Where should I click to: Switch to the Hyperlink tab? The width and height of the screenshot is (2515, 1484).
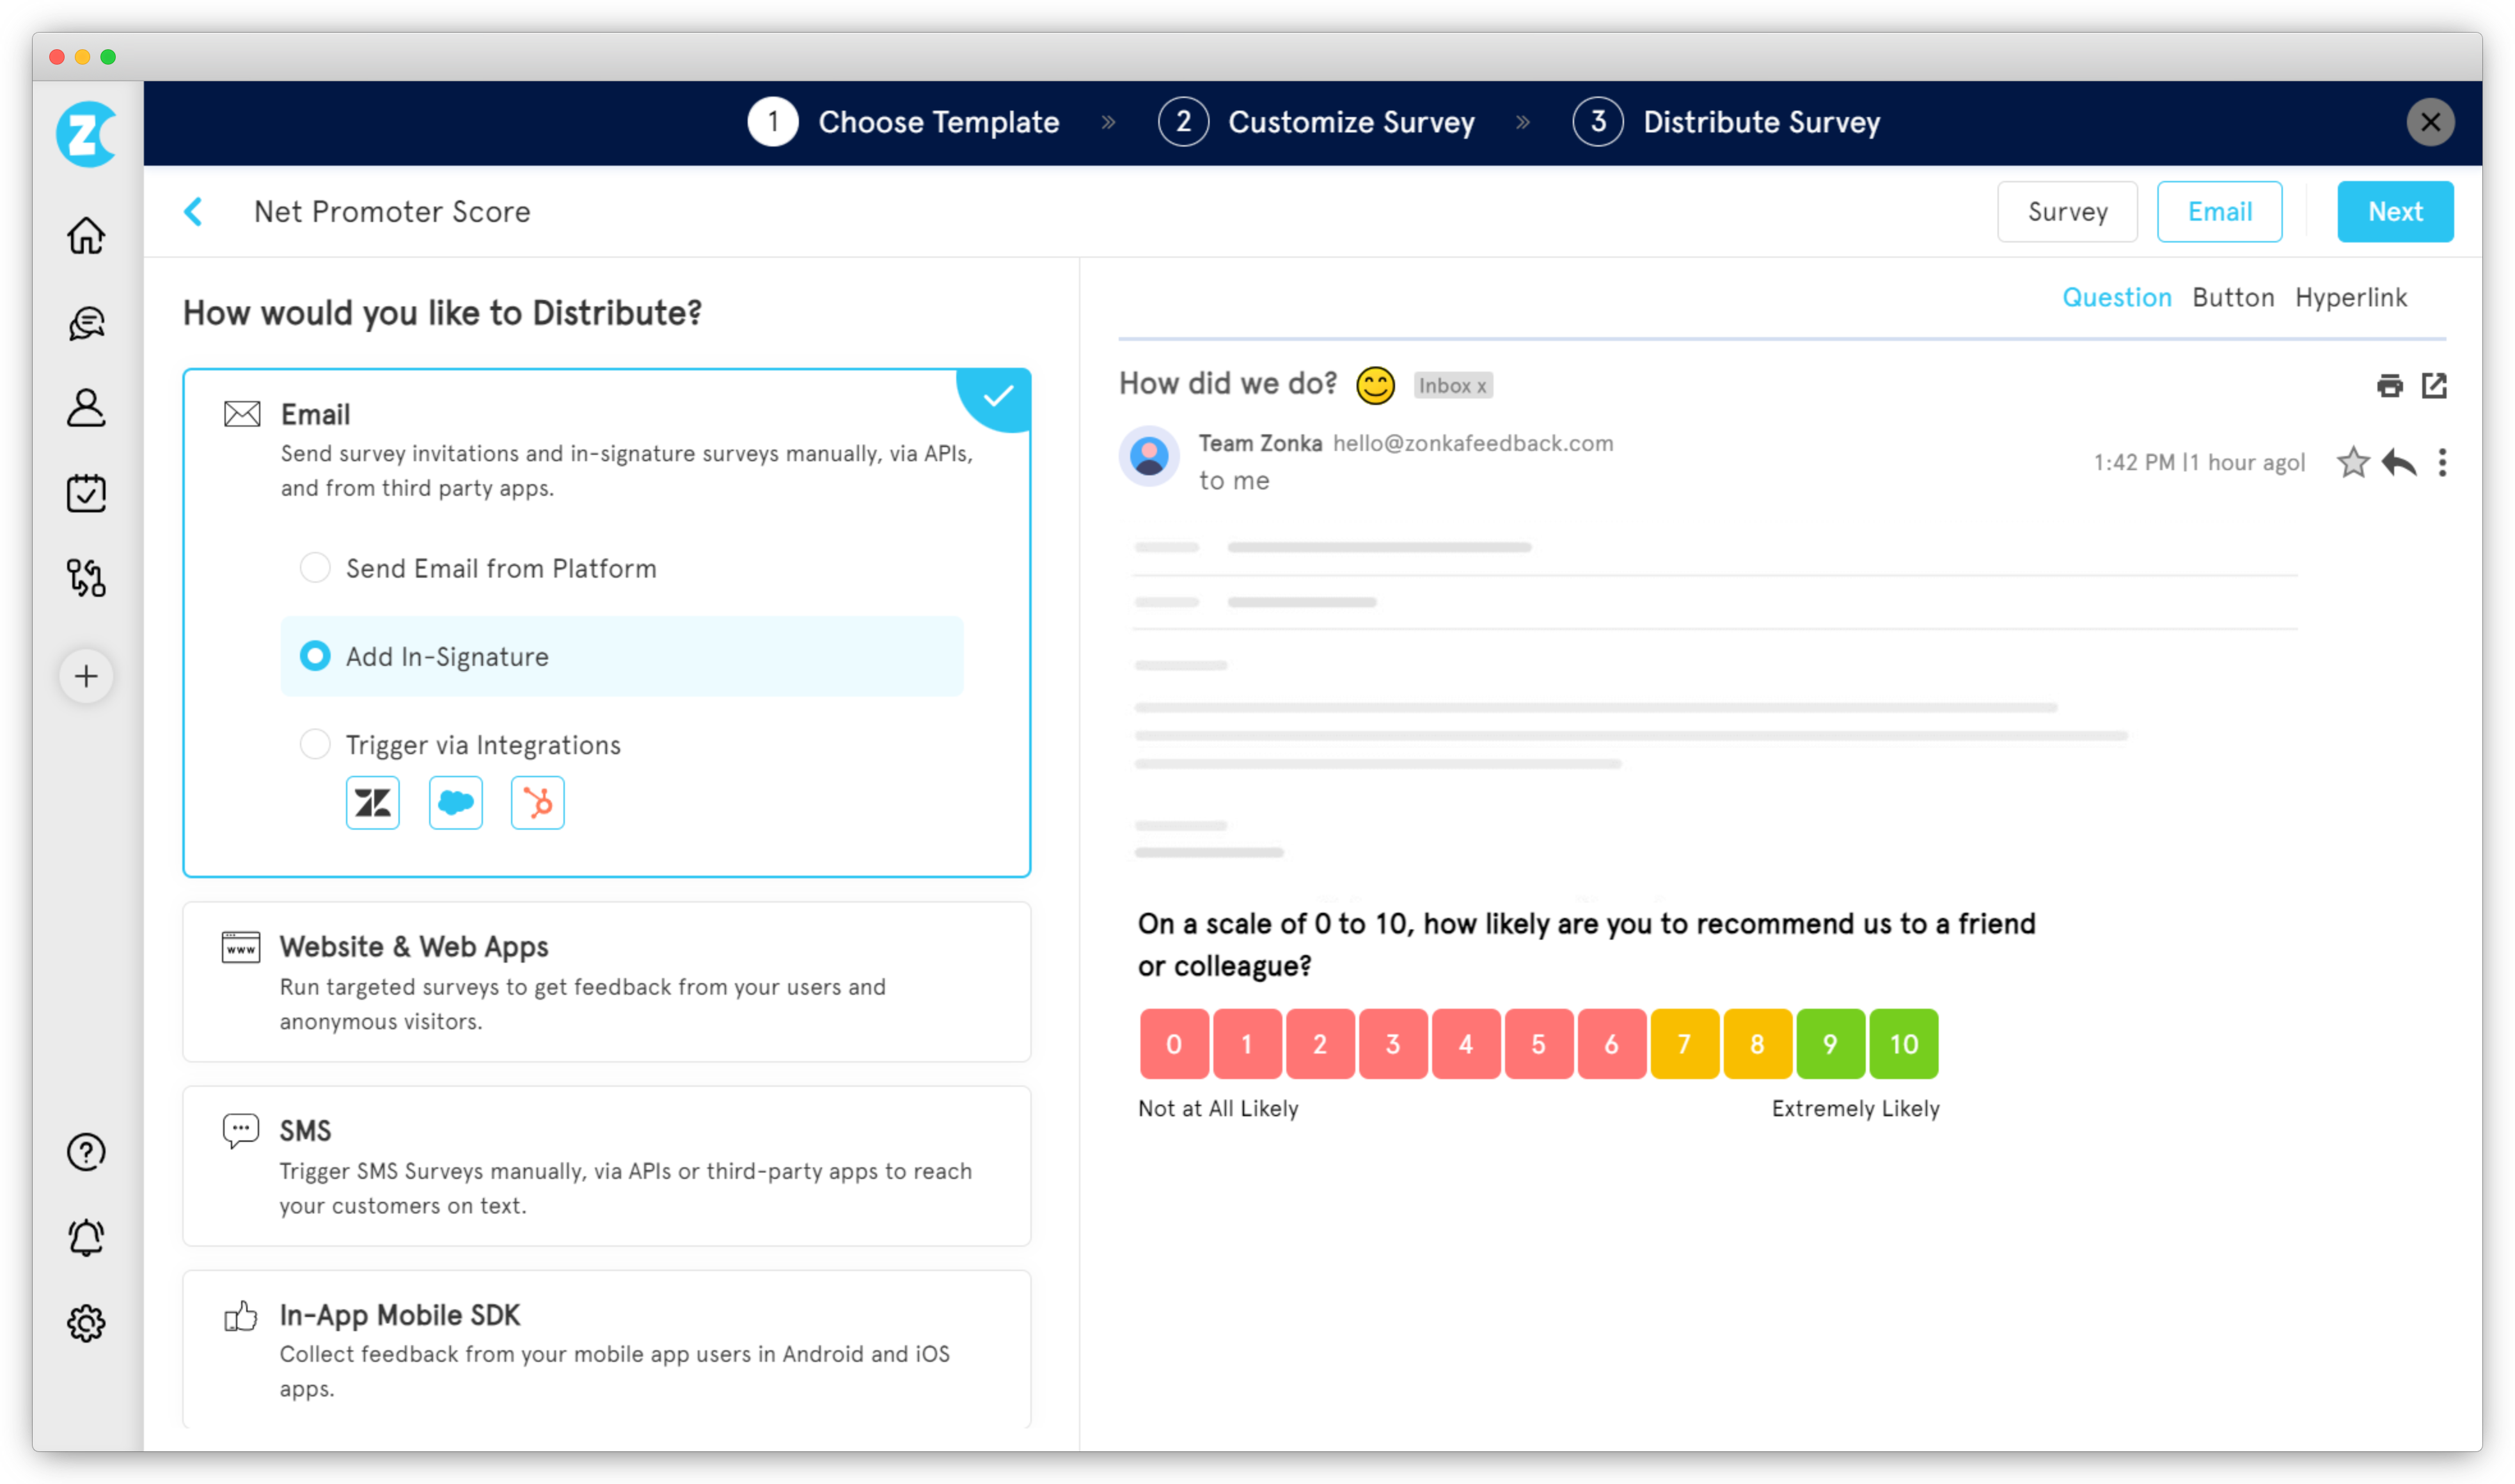click(2351, 297)
